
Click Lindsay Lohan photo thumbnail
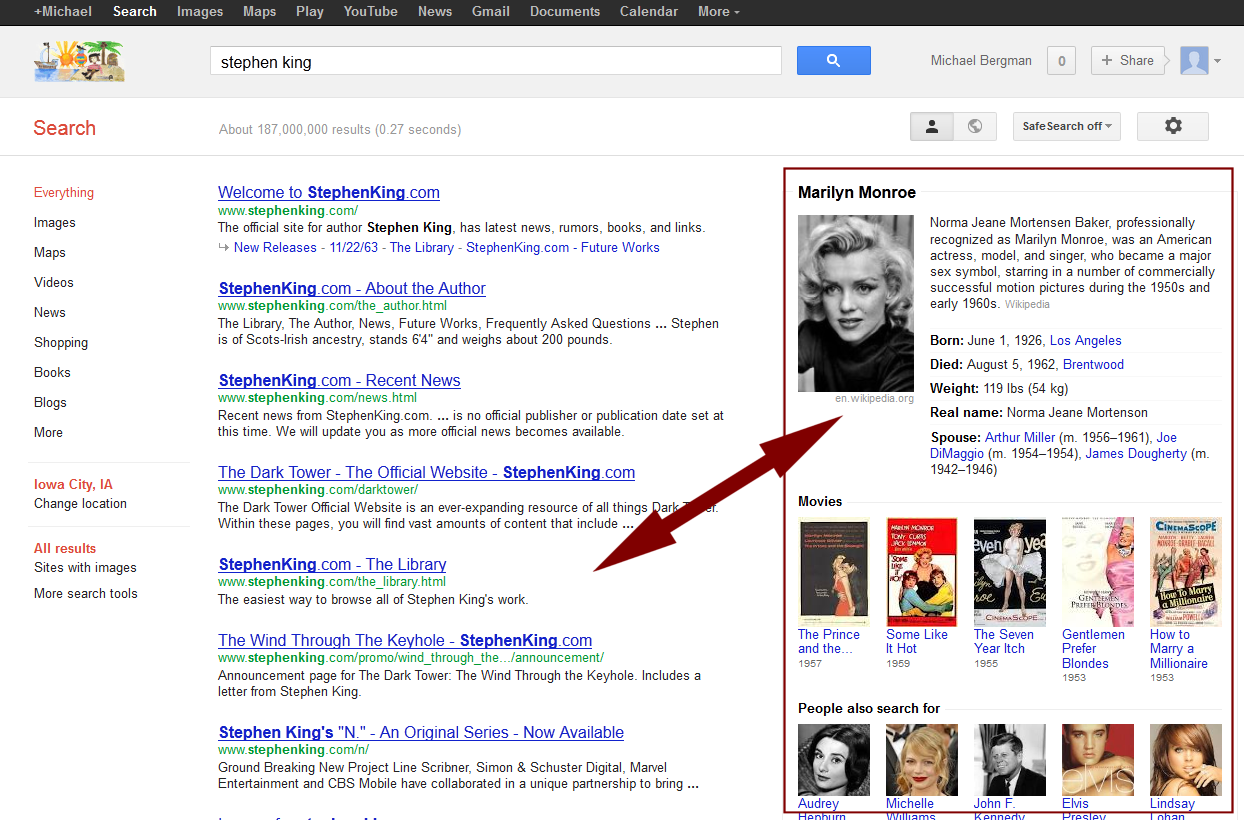(x=1186, y=760)
